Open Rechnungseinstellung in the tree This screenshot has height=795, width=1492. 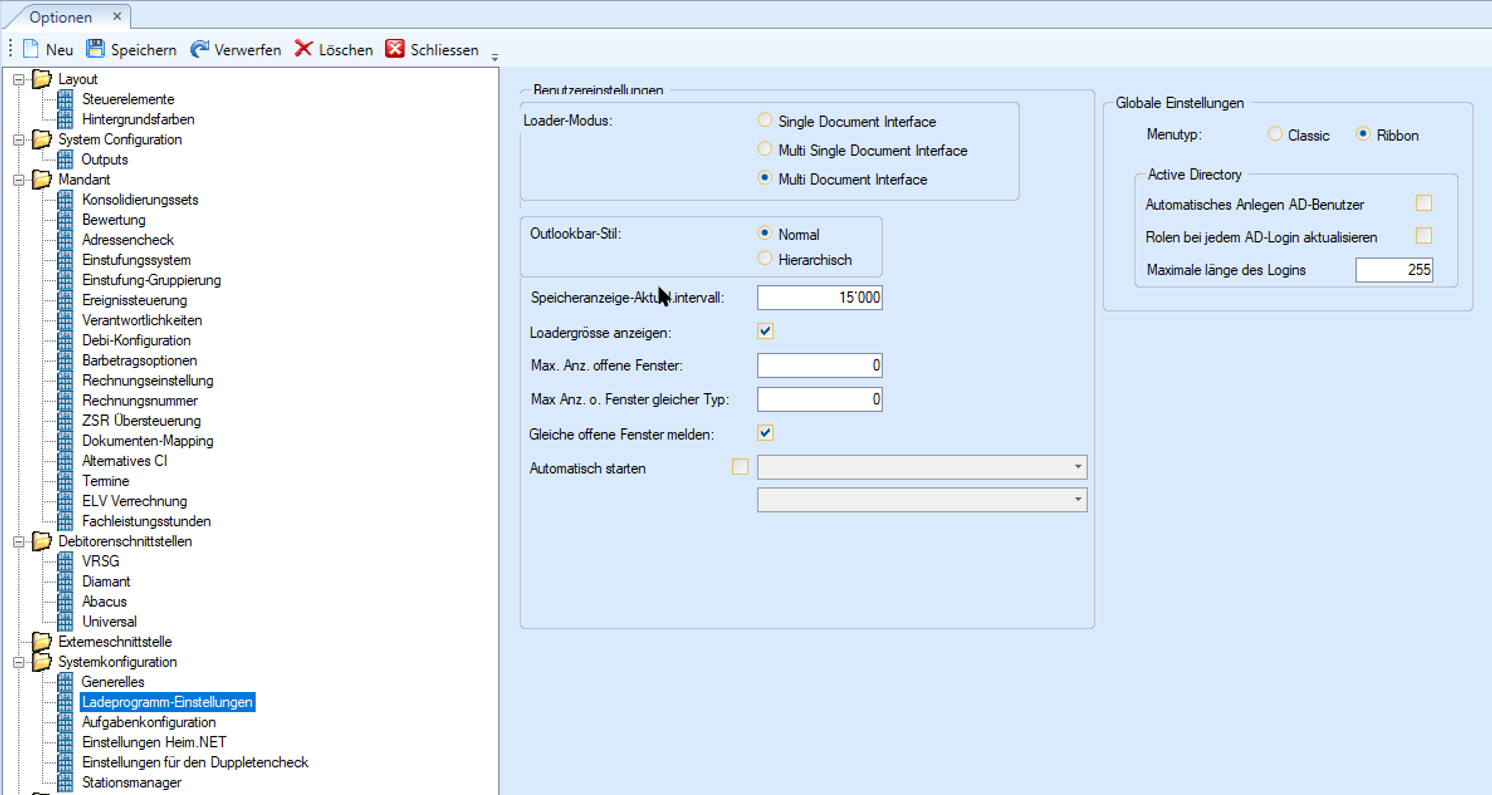click(x=147, y=380)
